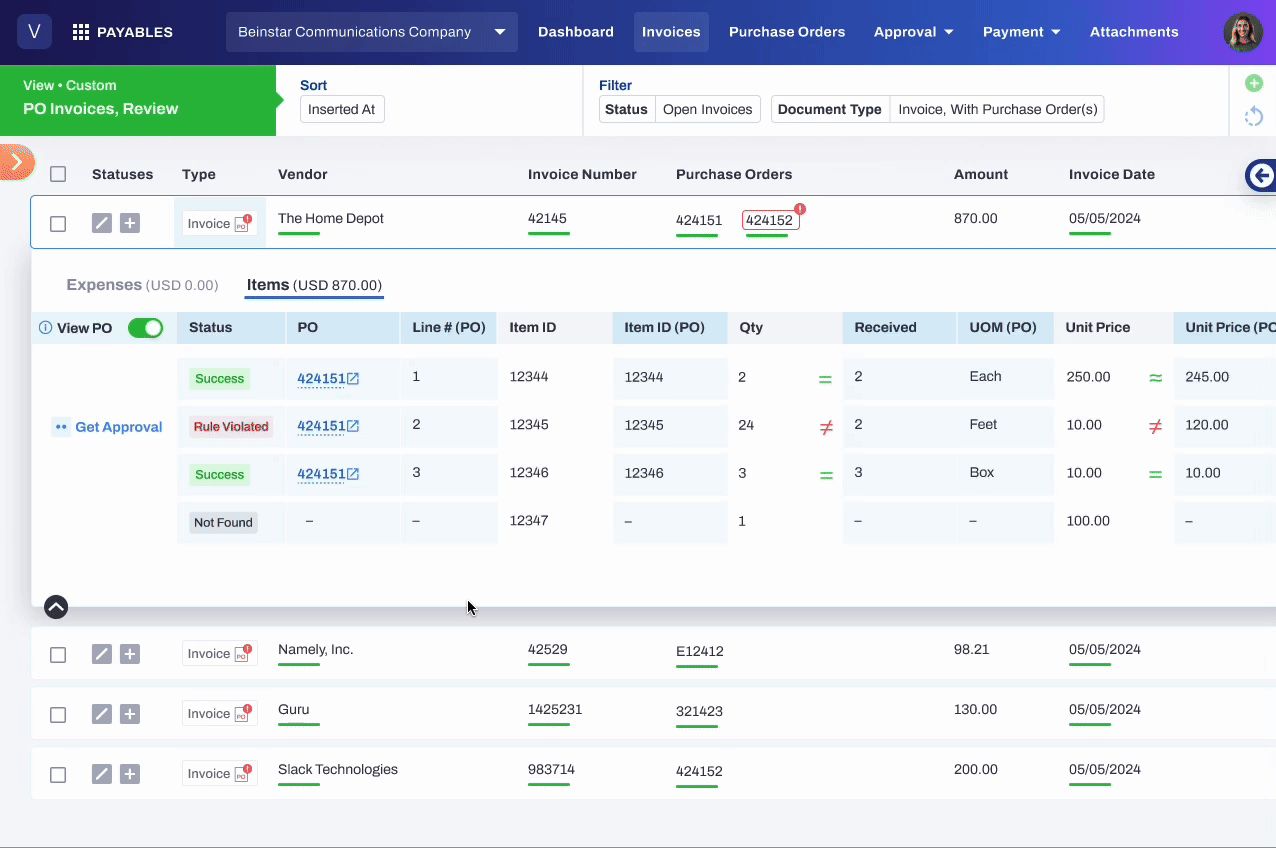Click Invoice PO type badge for Slack Technologies
This screenshot has height=848, width=1276.
[x=219, y=773]
